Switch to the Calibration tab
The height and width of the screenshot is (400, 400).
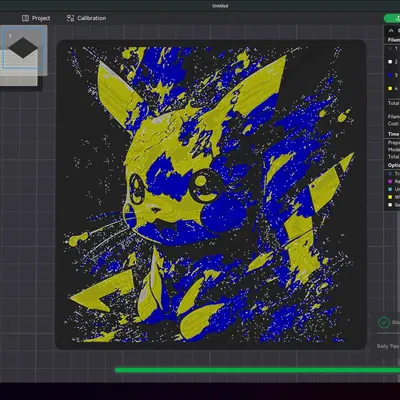(x=86, y=18)
